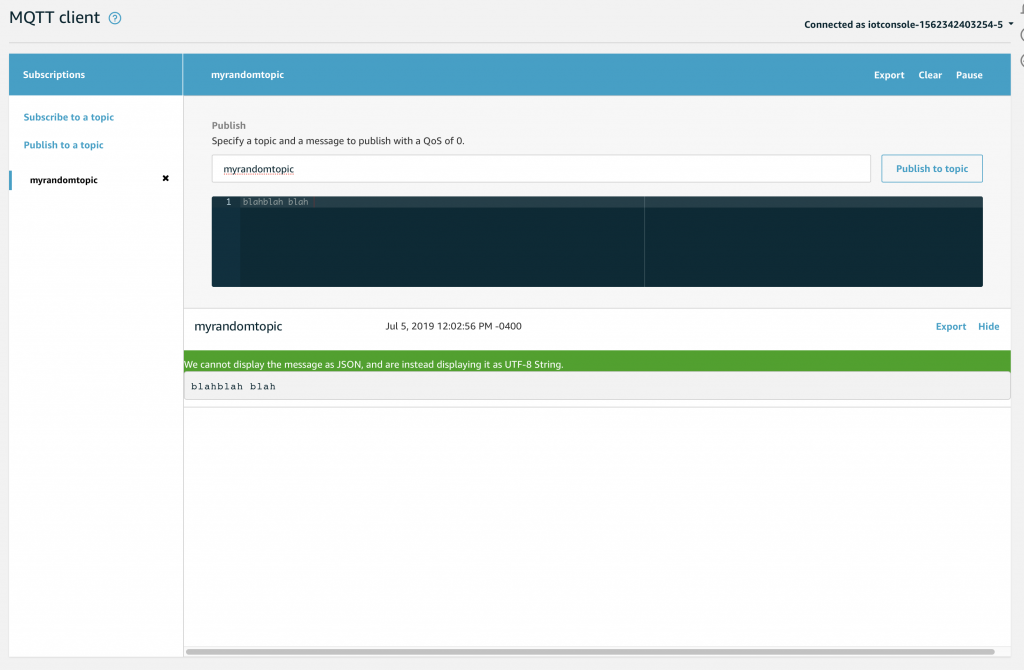Remove the myrandomtopic subscription with the x icon

[x=165, y=178]
